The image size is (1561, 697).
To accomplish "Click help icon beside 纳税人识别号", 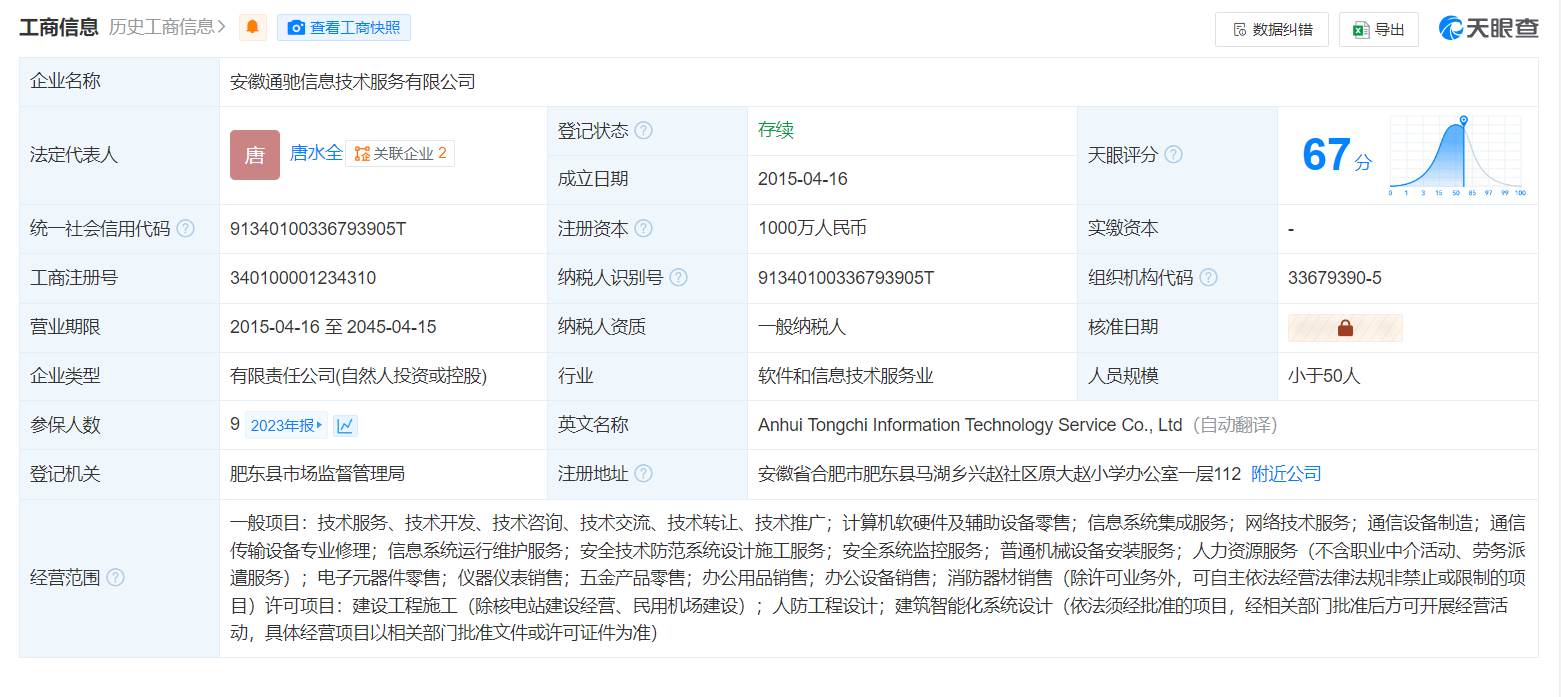I will [678, 277].
